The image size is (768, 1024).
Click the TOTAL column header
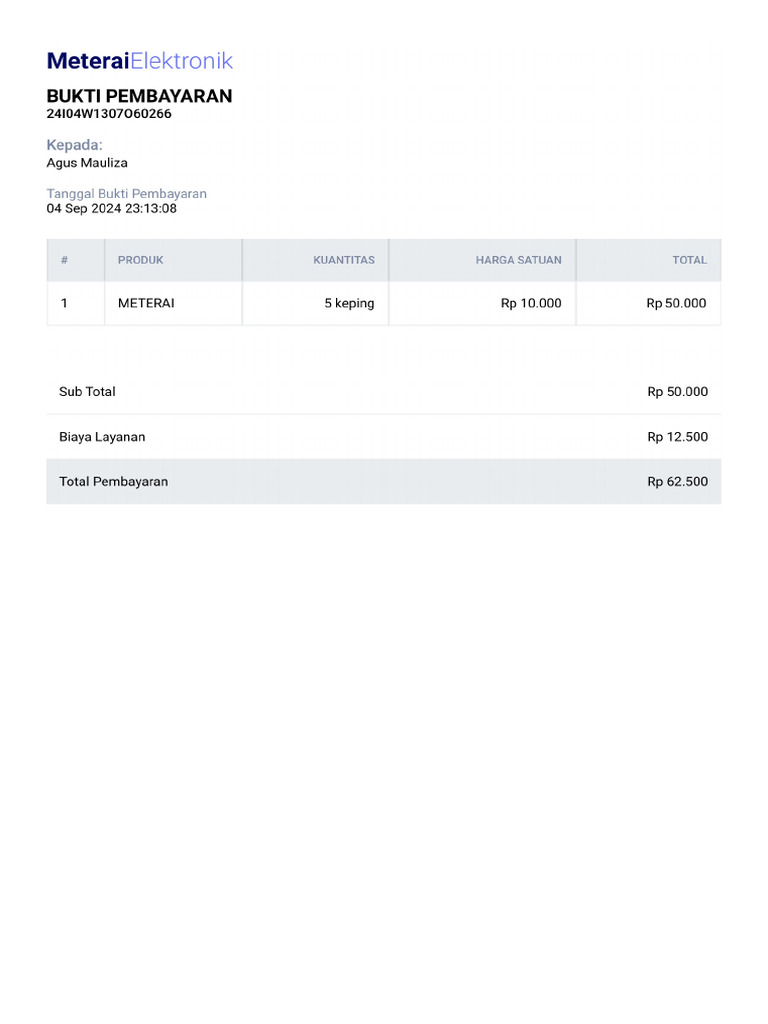(x=690, y=260)
